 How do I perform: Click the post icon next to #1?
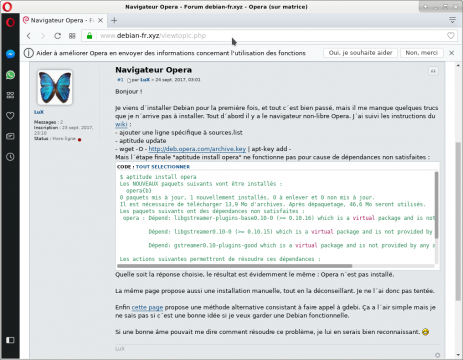click(128, 80)
